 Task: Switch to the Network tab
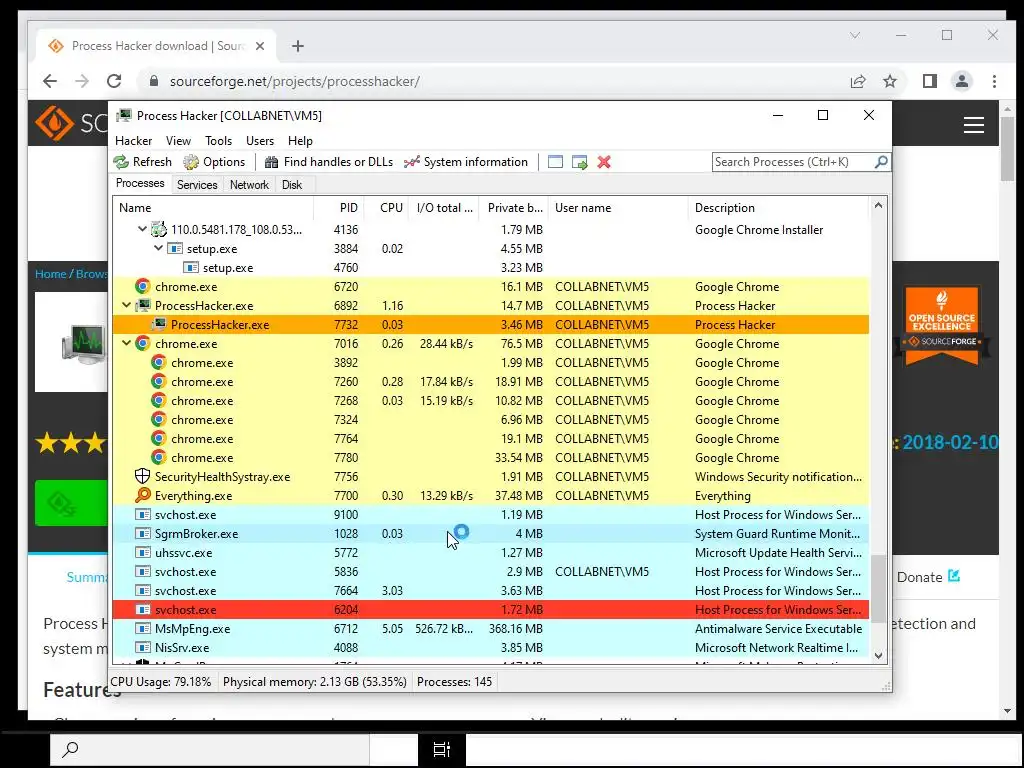click(x=249, y=185)
